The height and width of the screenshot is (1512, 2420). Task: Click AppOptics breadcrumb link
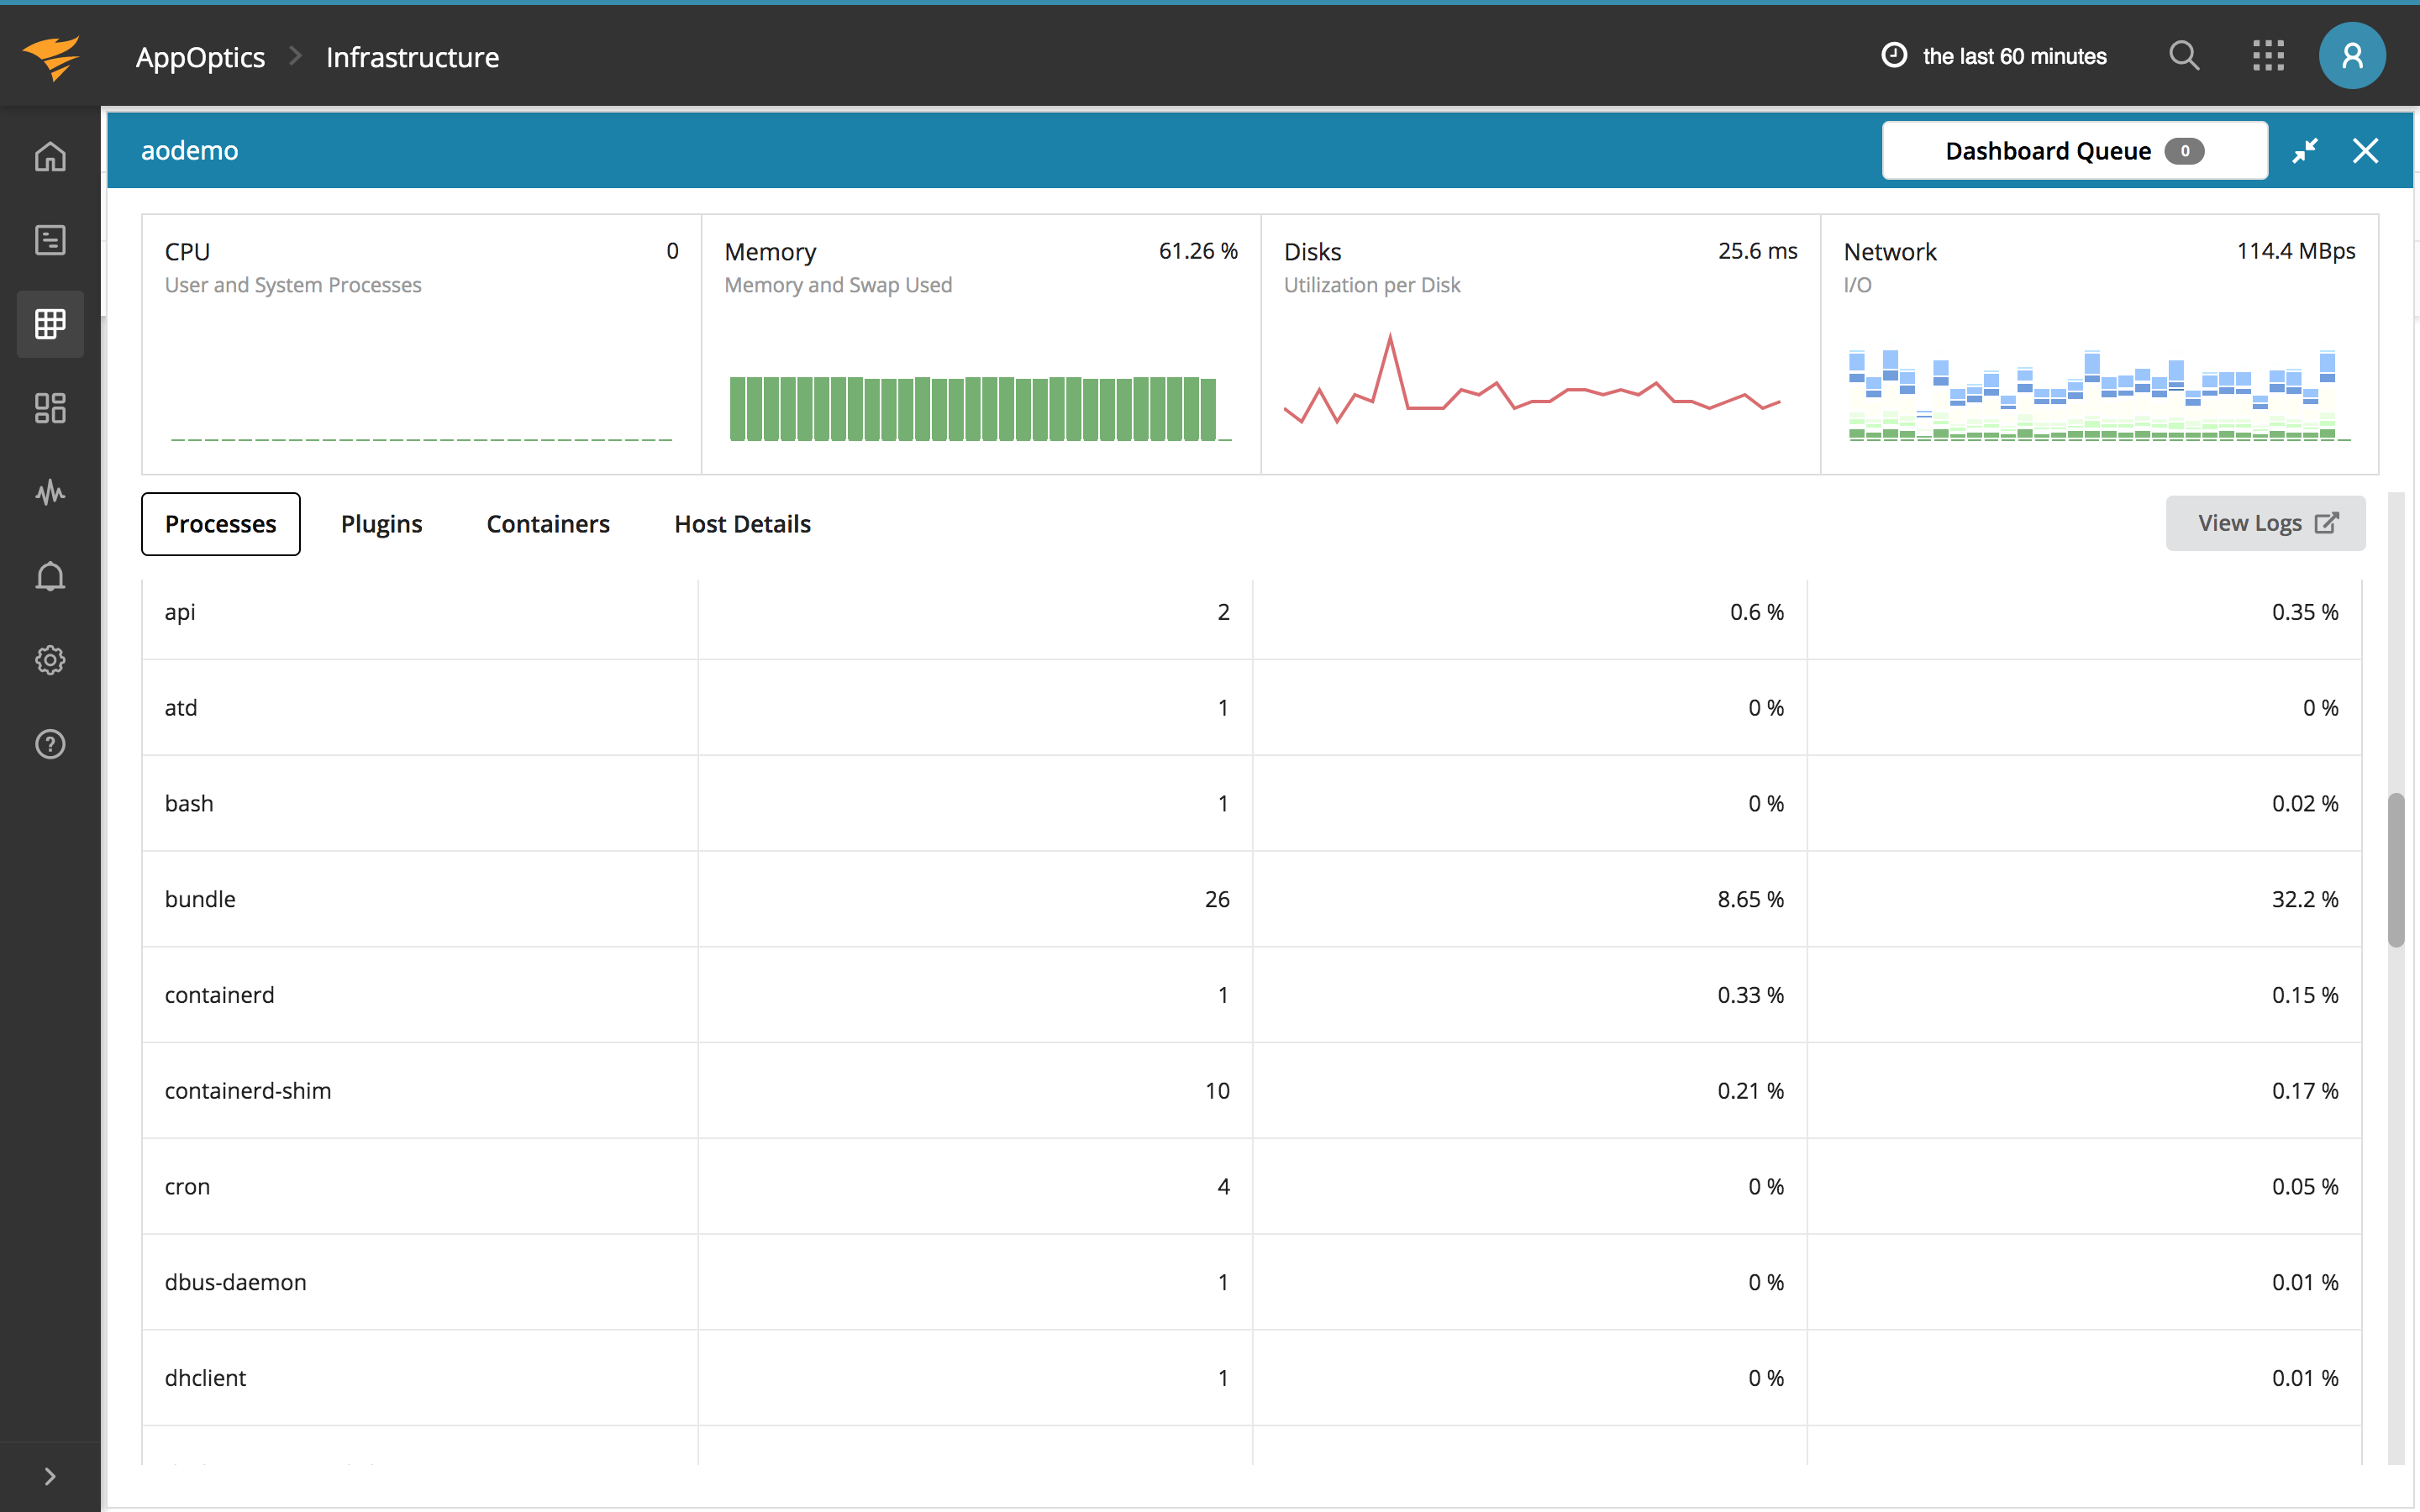point(200,57)
